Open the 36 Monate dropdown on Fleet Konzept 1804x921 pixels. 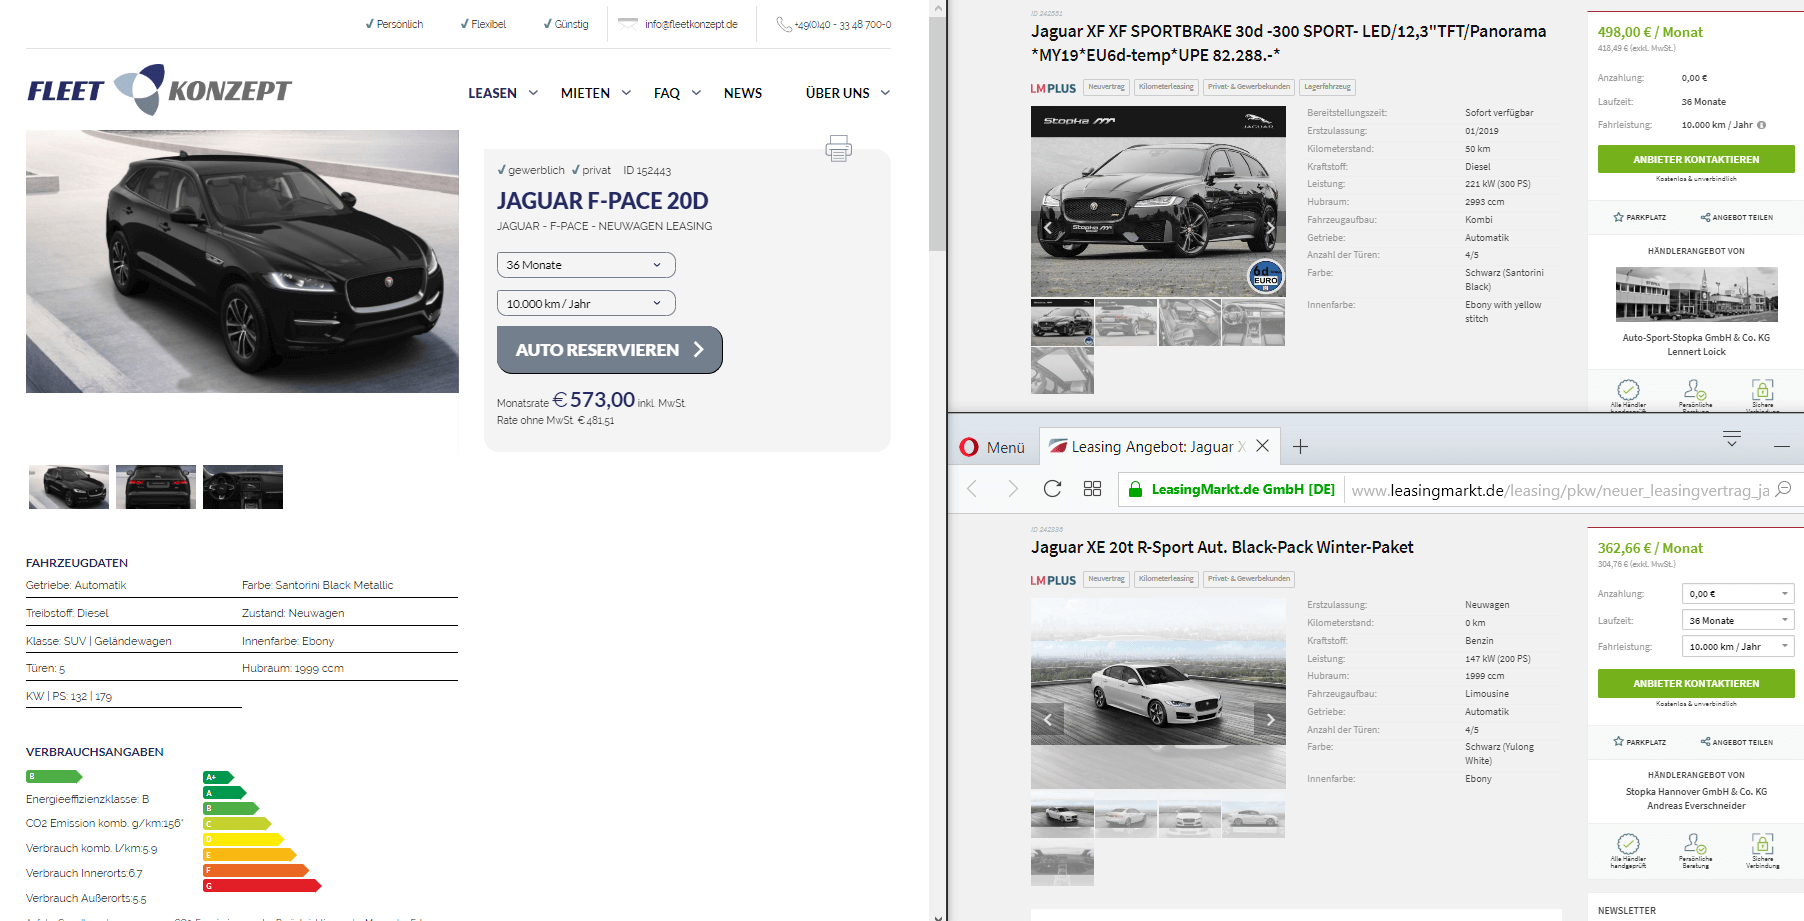(x=586, y=265)
